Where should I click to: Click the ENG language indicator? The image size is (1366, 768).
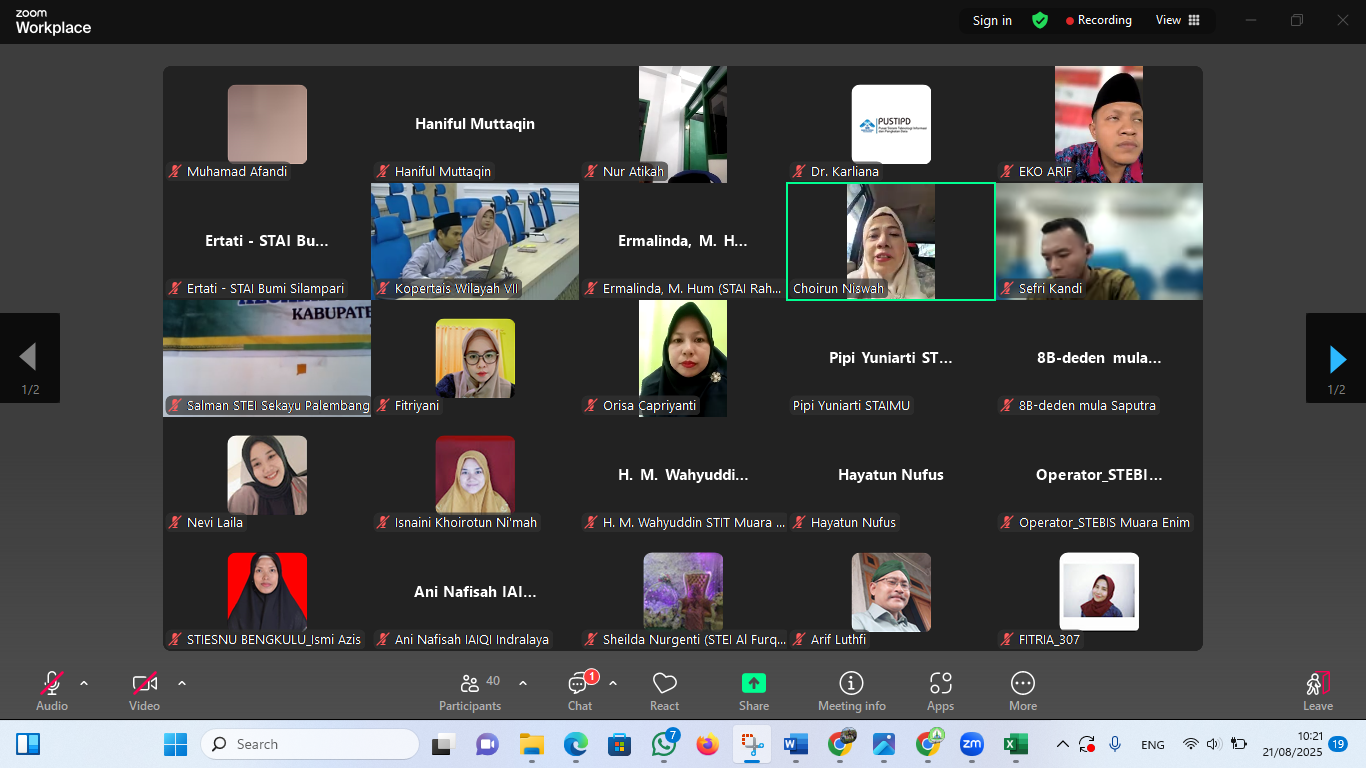point(1153,745)
